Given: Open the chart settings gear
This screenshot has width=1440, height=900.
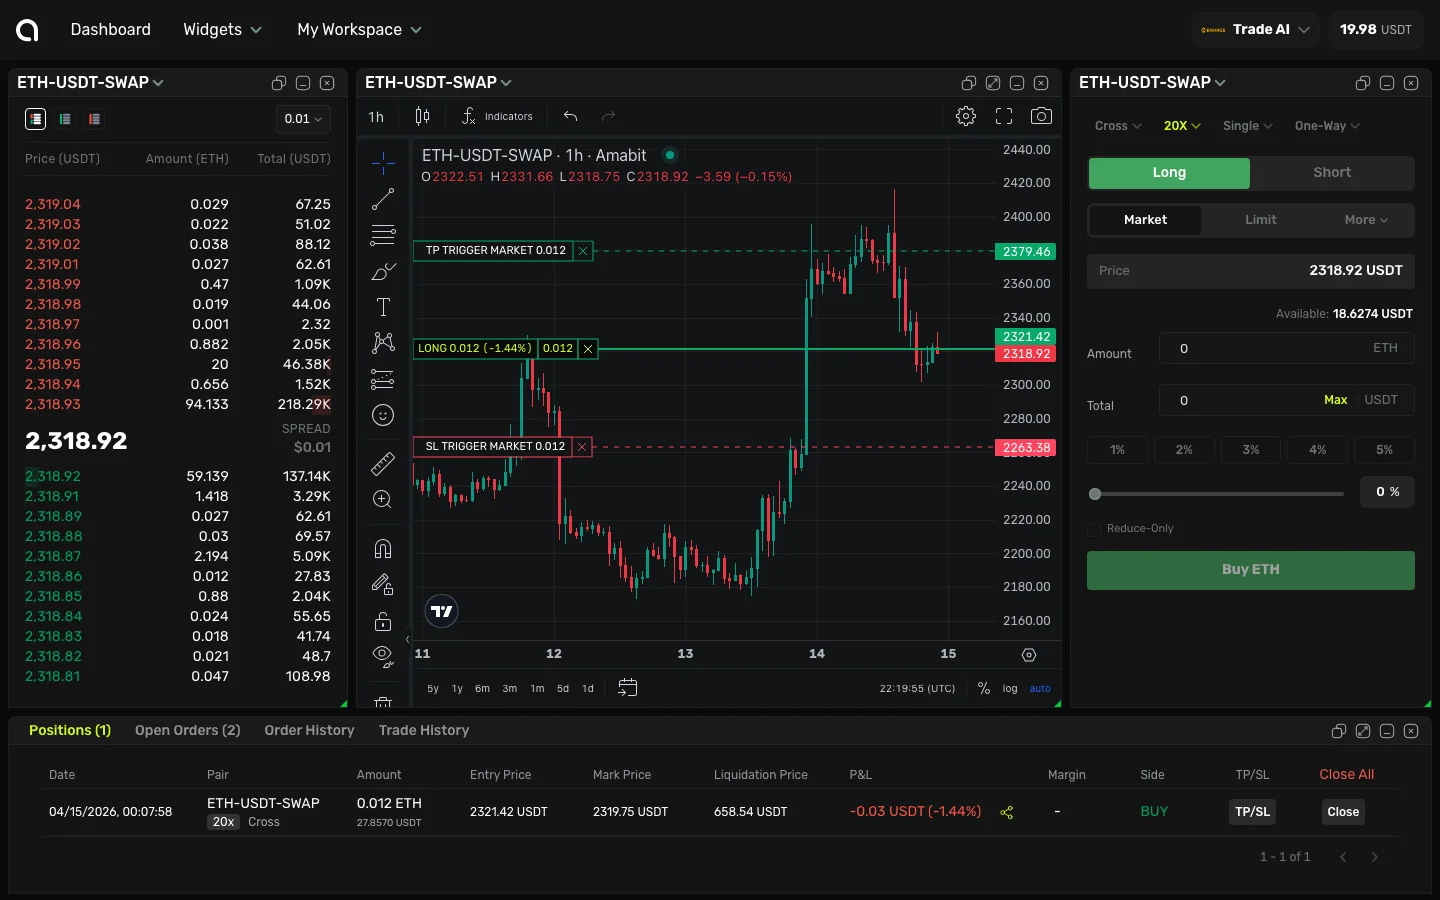Looking at the screenshot, I should click(x=965, y=116).
